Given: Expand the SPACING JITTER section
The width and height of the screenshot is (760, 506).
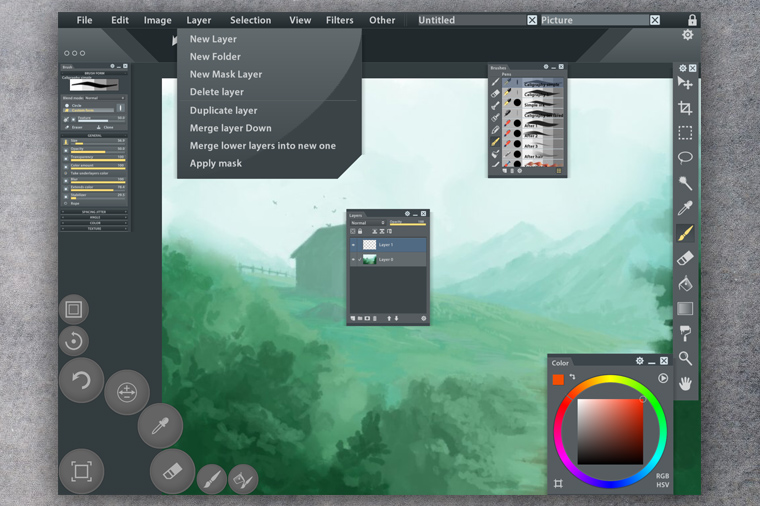Looking at the screenshot, I should [x=94, y=212].
